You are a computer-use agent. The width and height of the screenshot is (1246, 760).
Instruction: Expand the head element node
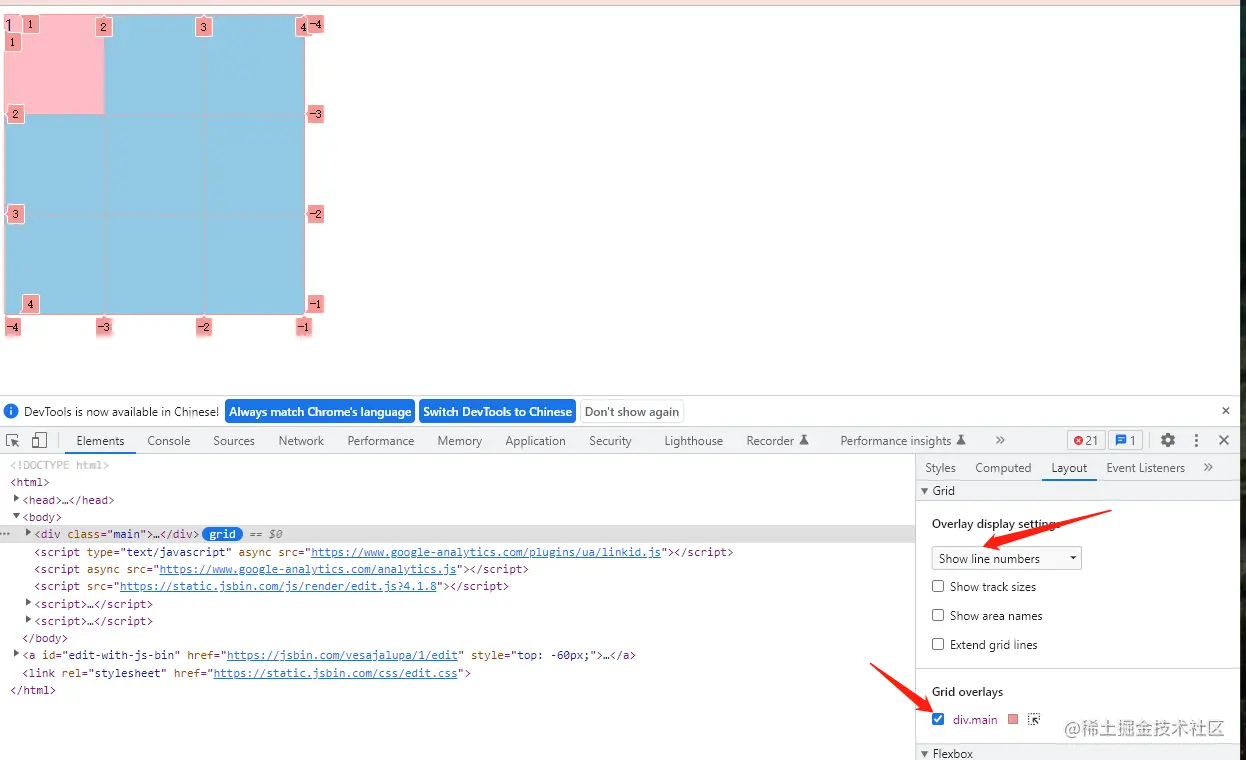click(17, 499)
